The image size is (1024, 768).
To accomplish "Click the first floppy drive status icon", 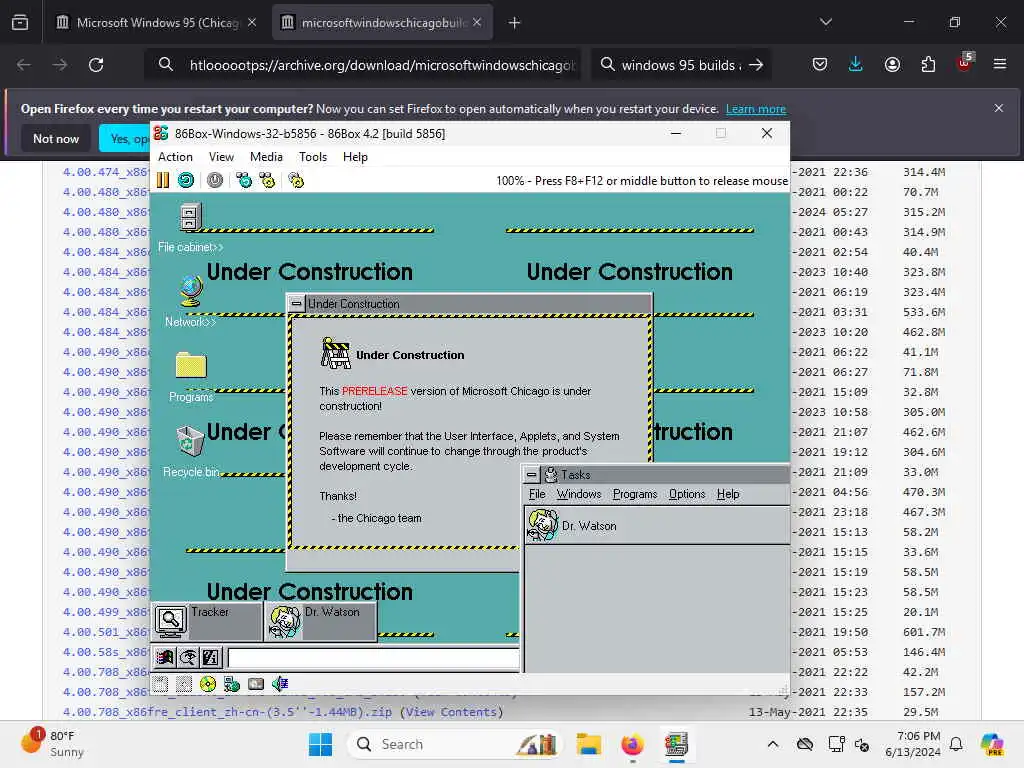I will [x=161, y=684].
